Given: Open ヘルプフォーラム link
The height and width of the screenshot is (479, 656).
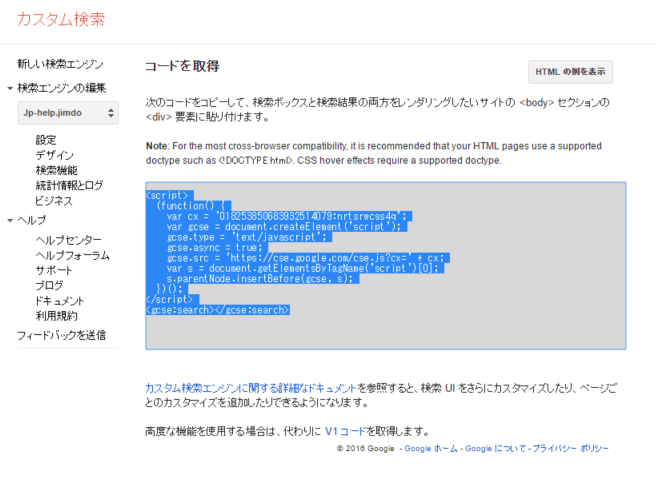Looking at the screenshot, I should pos(72,255).
